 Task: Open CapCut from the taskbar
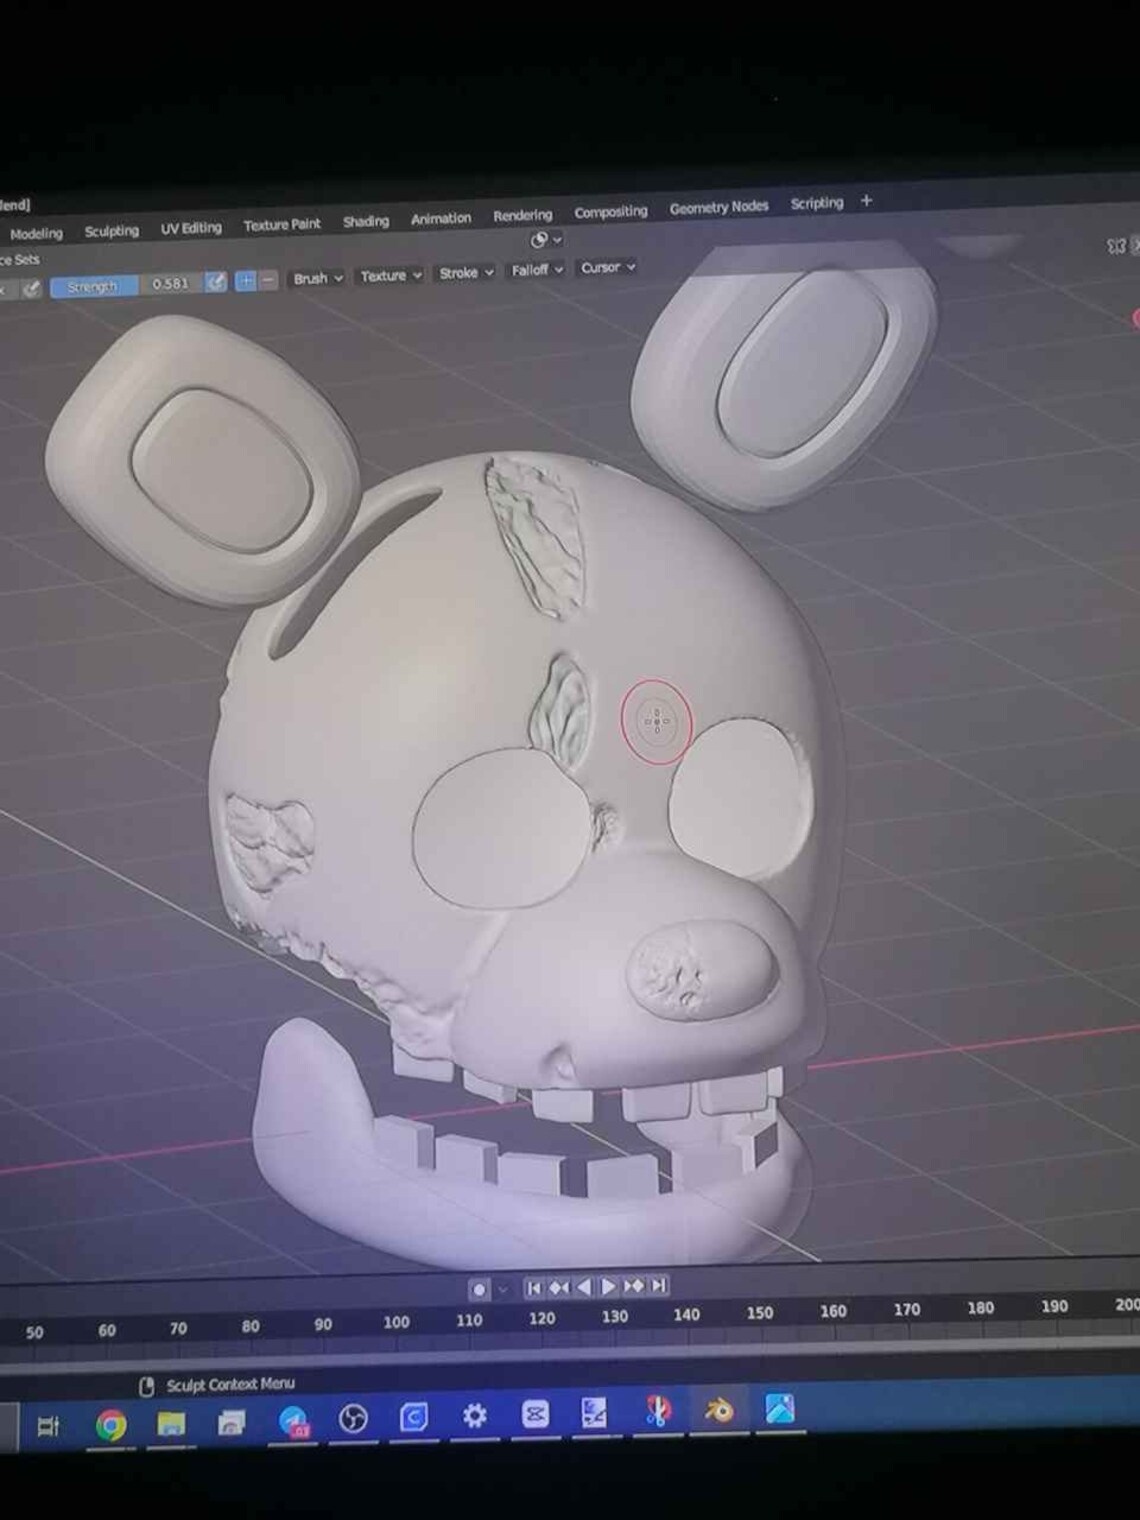[x=535, y=1414]
